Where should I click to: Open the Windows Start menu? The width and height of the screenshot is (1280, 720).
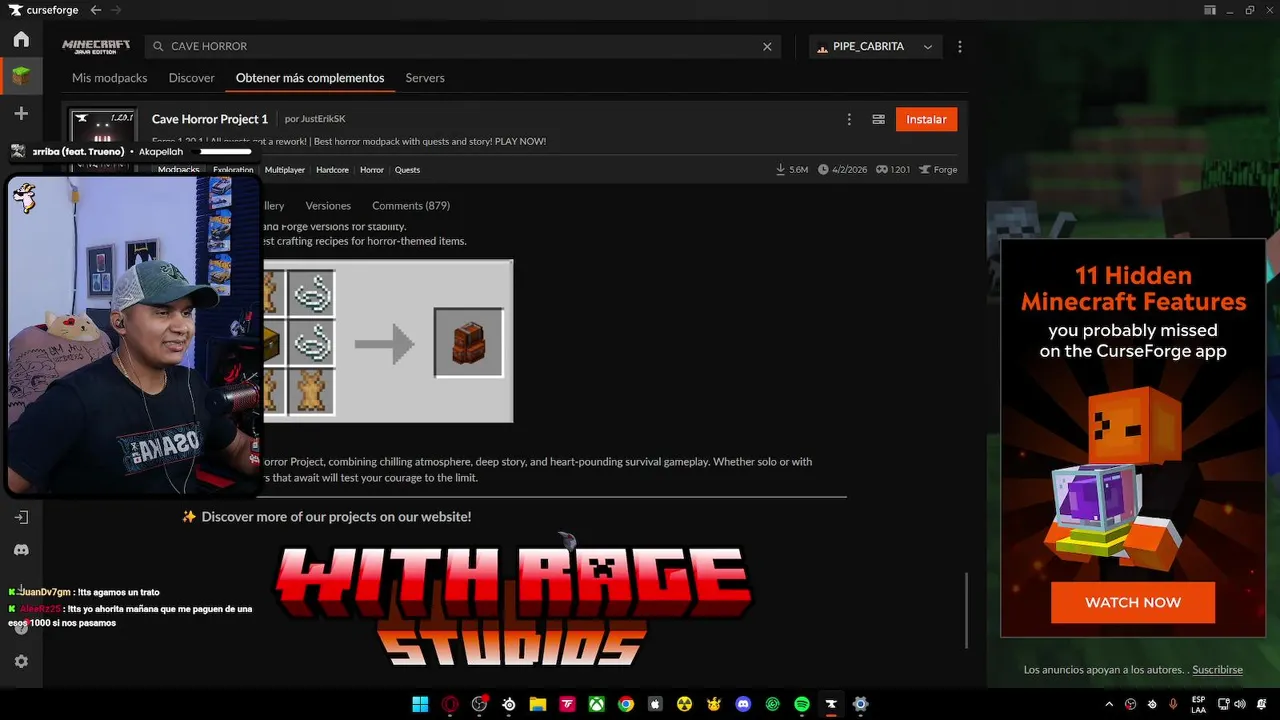[420, 704]
